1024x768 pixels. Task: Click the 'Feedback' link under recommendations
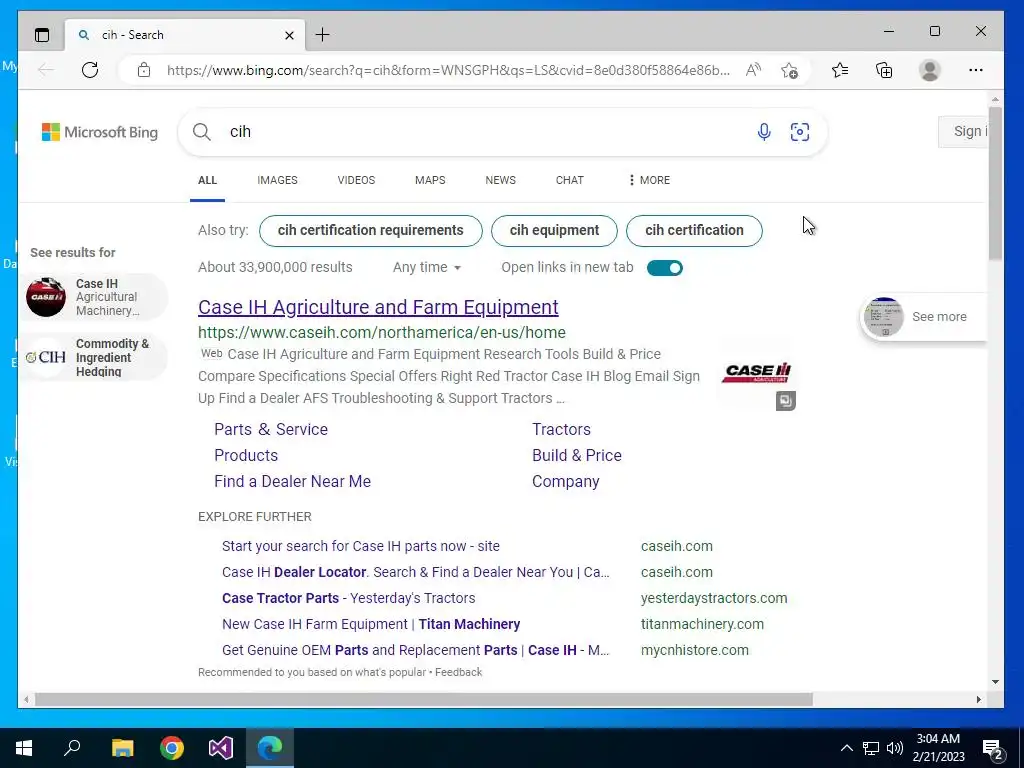(x=458, y=673)
